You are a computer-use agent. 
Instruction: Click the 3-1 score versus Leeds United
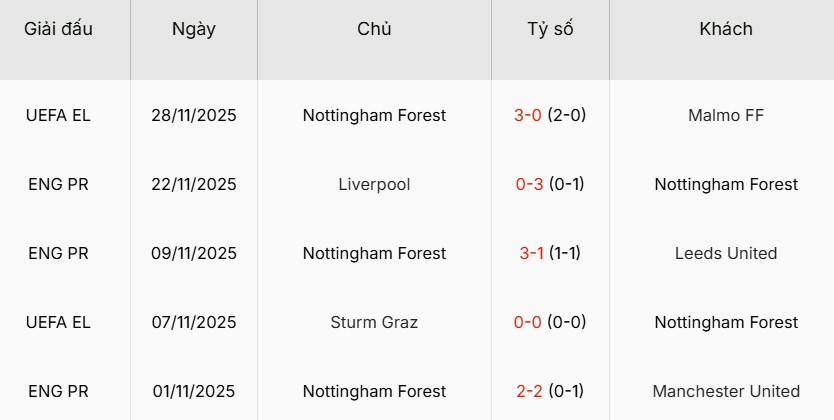[531, 253]
